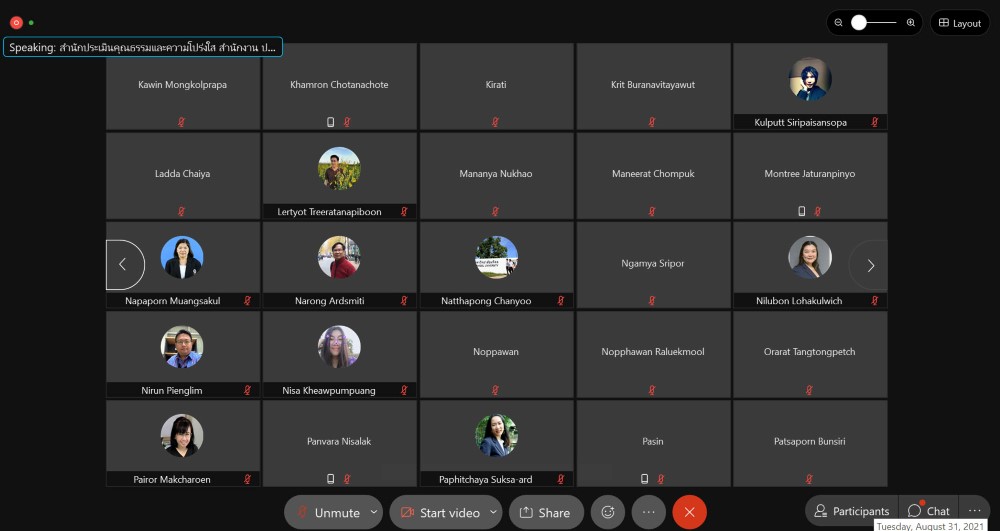Click the Share button
Image resolution: width=1000 pixels, height=531 pixels.
point(545,512)
